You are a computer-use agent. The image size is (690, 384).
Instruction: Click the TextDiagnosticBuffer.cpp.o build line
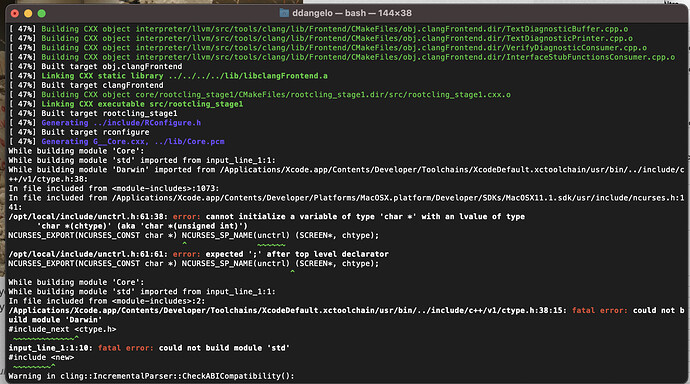coord(319,29)
